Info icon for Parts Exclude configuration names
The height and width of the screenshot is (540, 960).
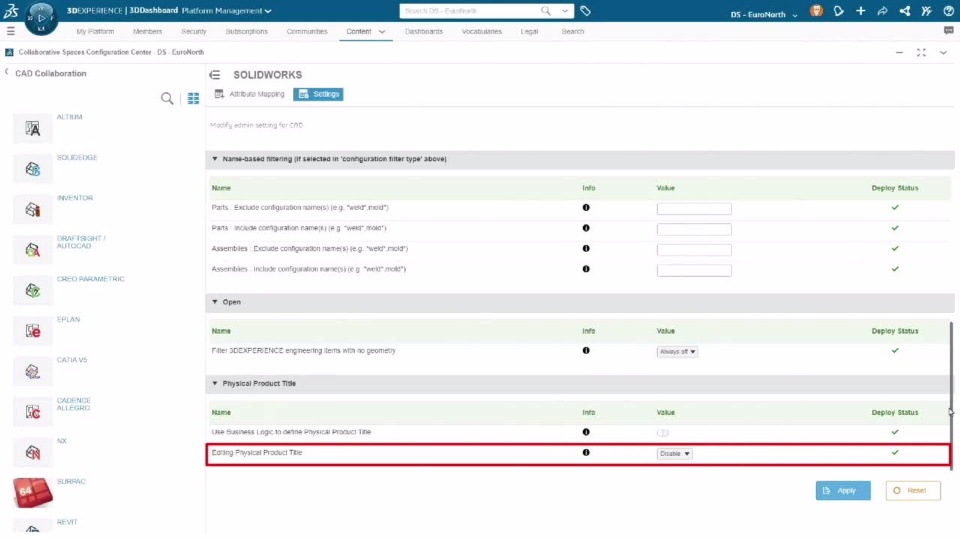(x=586, y=208)
